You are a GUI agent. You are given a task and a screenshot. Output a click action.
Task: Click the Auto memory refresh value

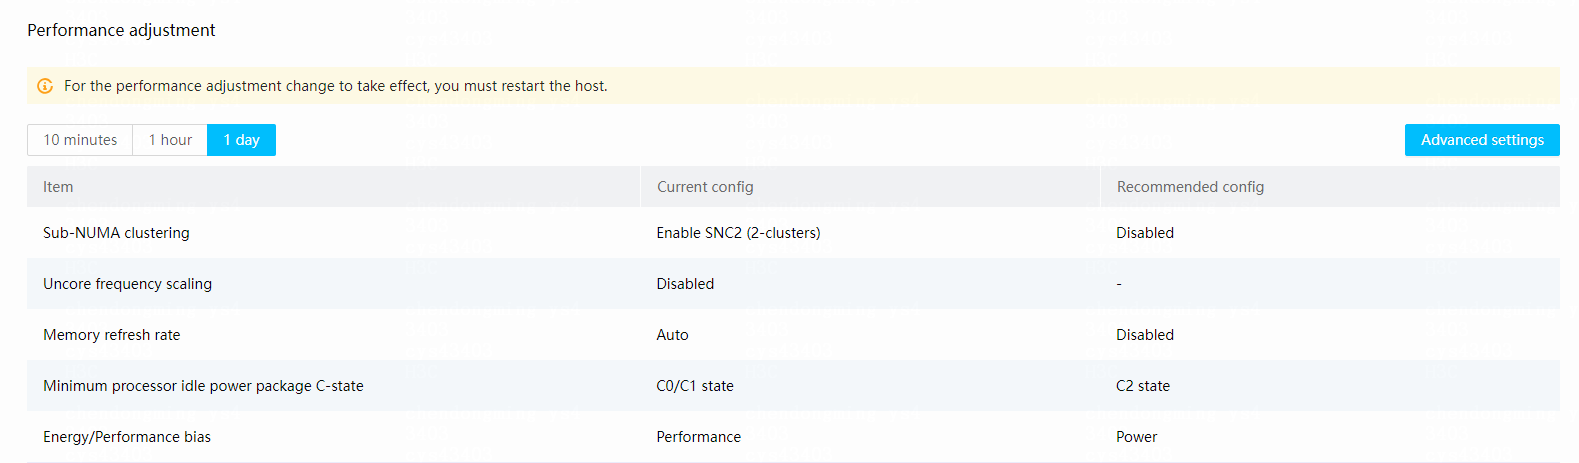[x=672, y=335]
